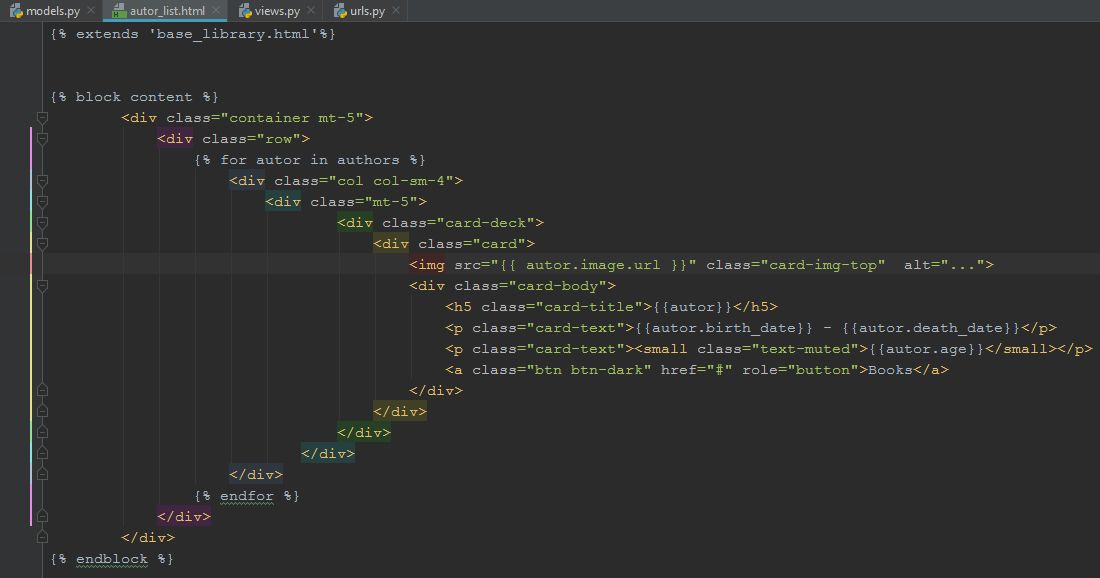
Task: Open the urls.py tab
Action: click(368, 11)
